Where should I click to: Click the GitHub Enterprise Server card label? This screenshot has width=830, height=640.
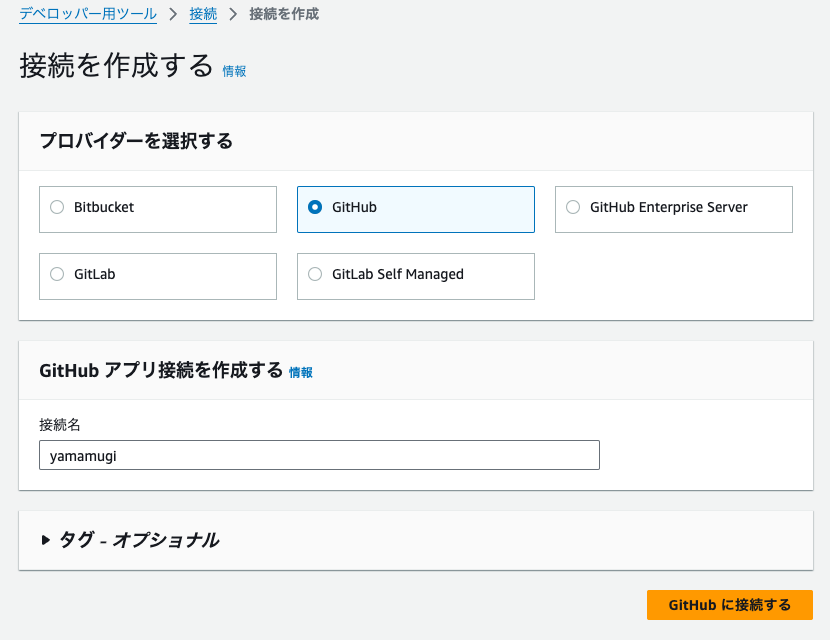669,207
